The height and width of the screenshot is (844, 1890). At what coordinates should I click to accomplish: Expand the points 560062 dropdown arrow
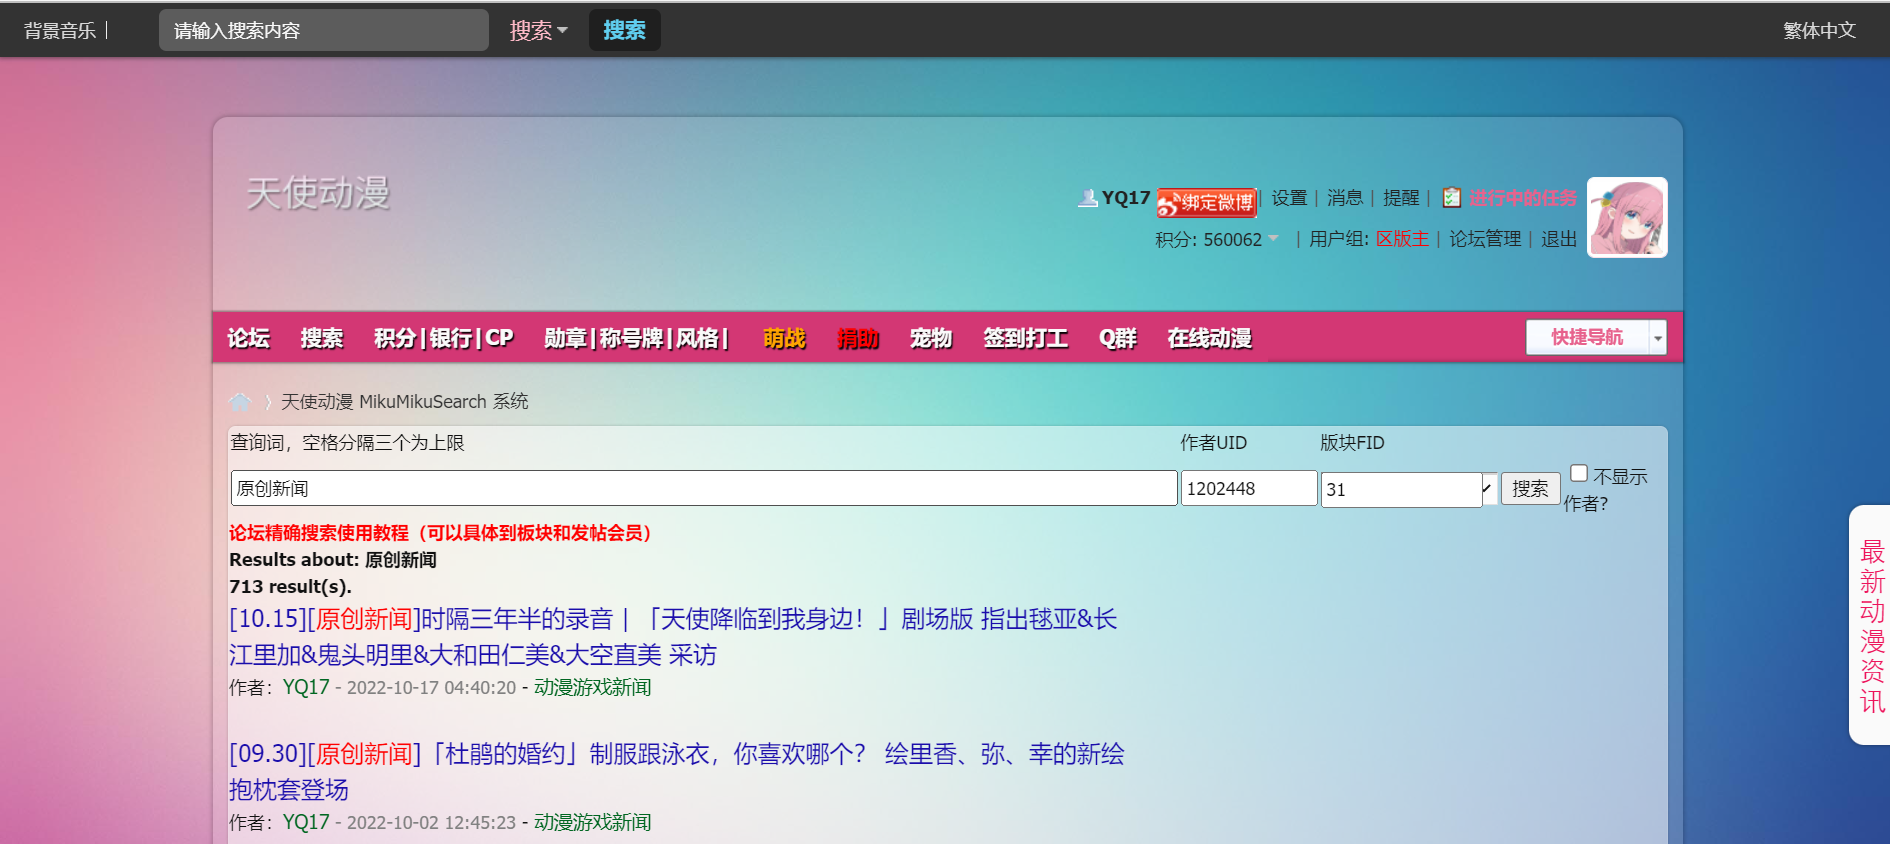(x=1273, y=239)
